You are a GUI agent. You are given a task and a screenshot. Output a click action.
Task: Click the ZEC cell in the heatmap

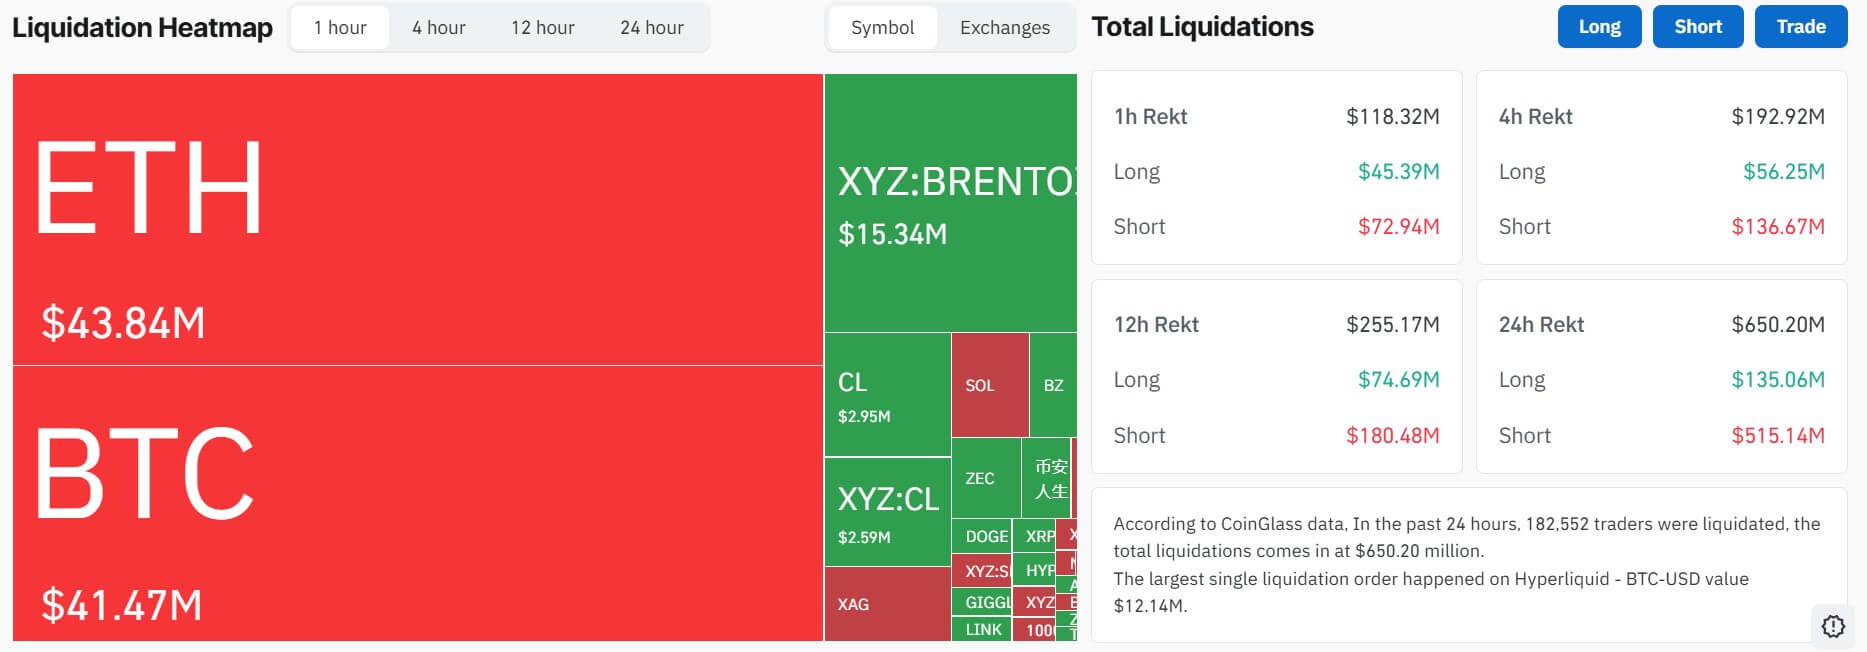pos(981,478)
